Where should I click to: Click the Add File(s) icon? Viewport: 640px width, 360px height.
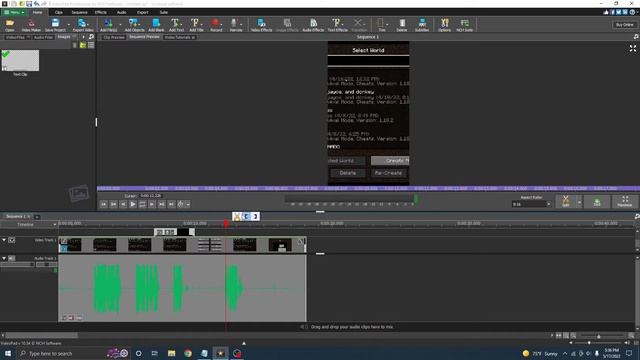108,25
